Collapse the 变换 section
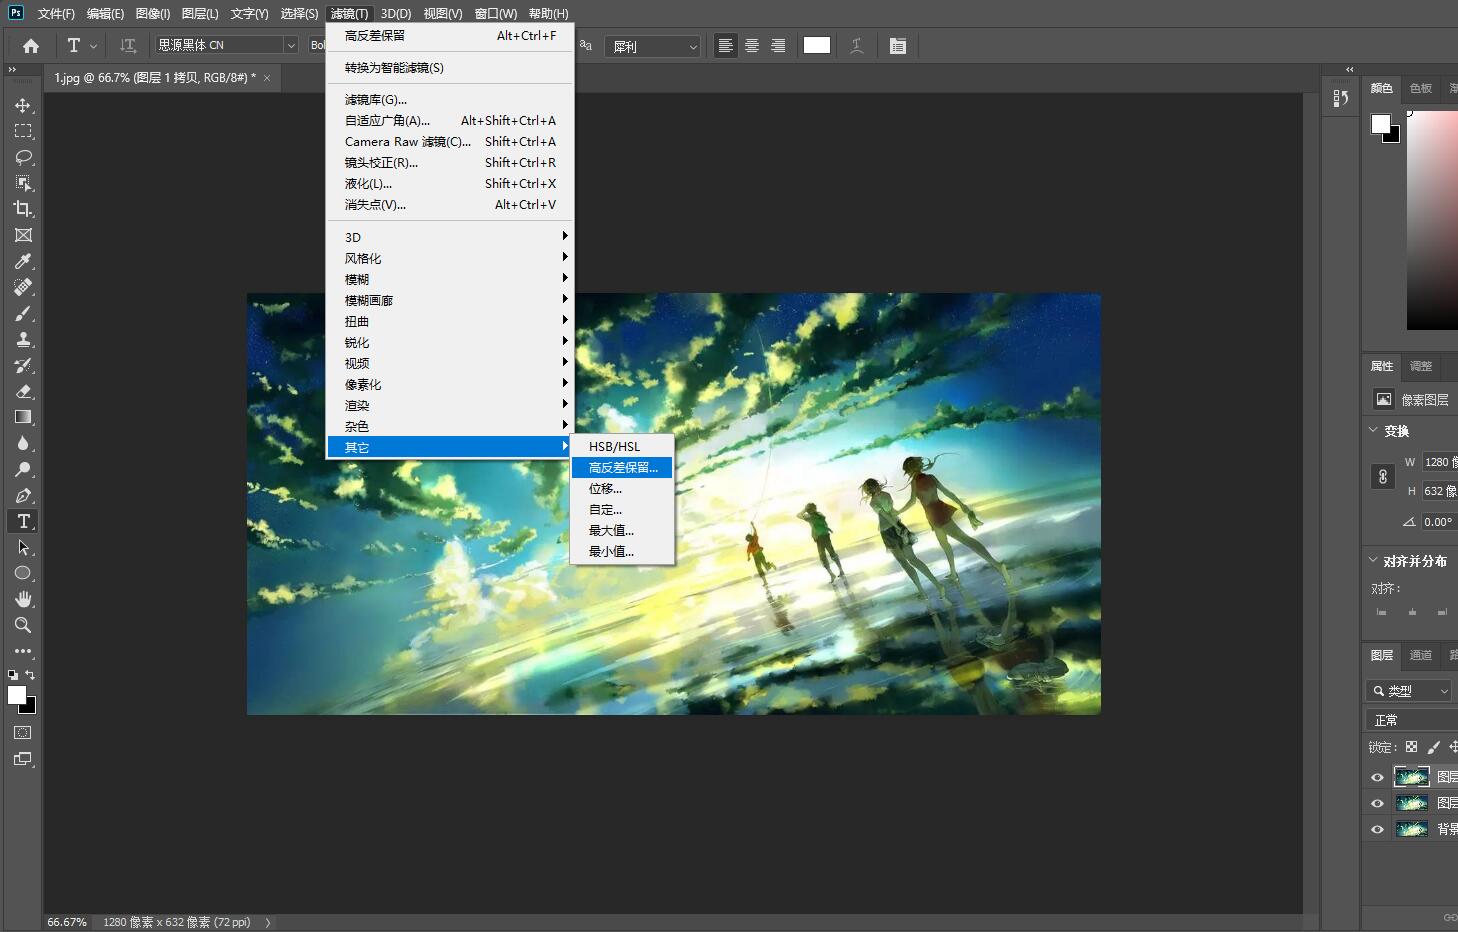The height and width of the screenshot is (932, 1458). coord(1374,431)
